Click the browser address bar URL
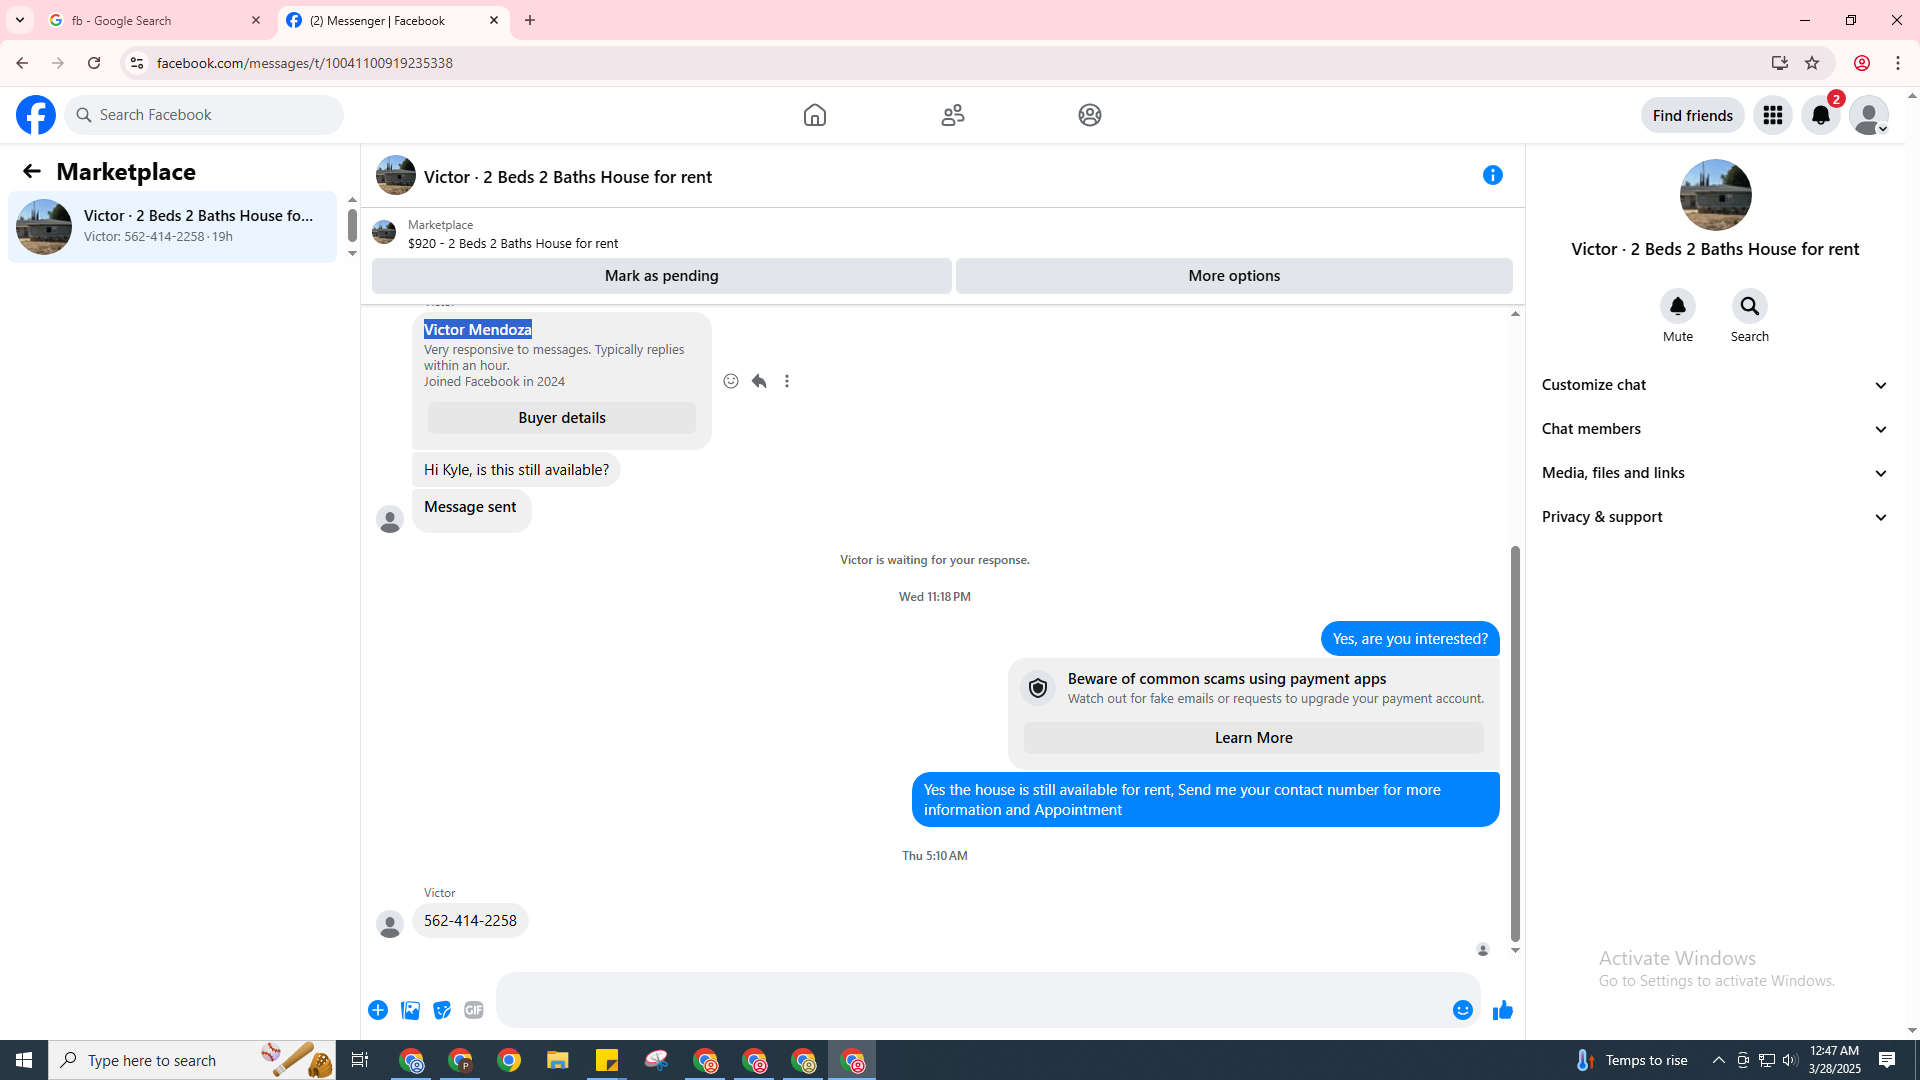This screenshot has width=1920, height=1080. tap(305, 63)
